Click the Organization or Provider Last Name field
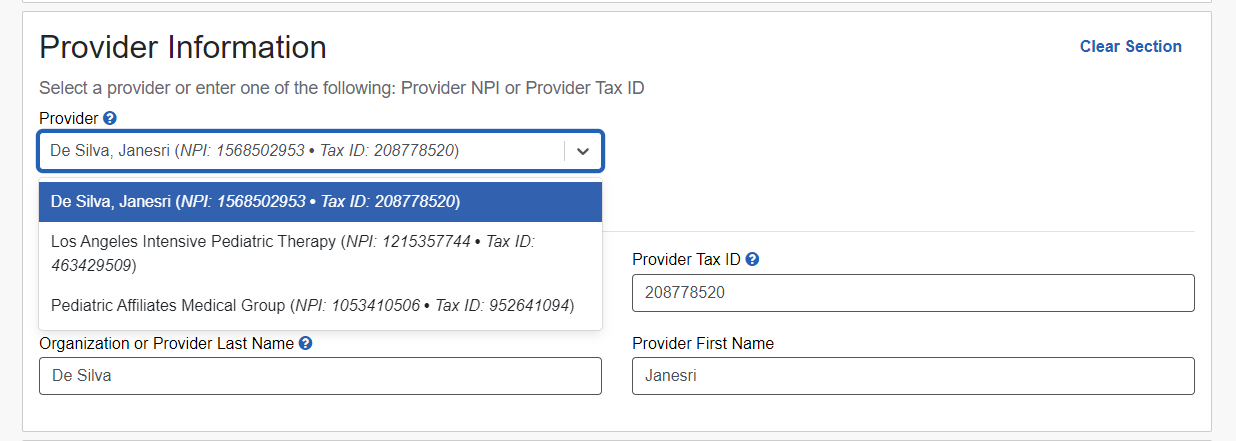Image resolution: width=1236 pixels, height=441 pixels. pyautogui.click(x=320, y=376)
